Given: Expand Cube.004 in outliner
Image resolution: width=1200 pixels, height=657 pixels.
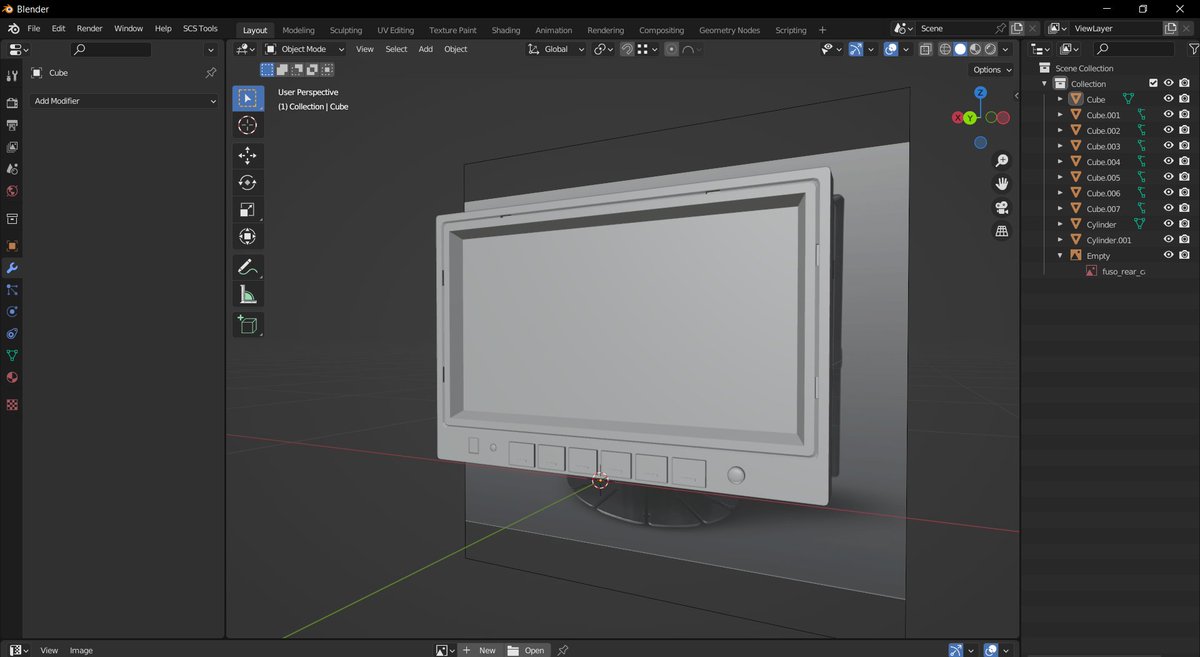Looking at the screenshot, I should [1060, 162].
